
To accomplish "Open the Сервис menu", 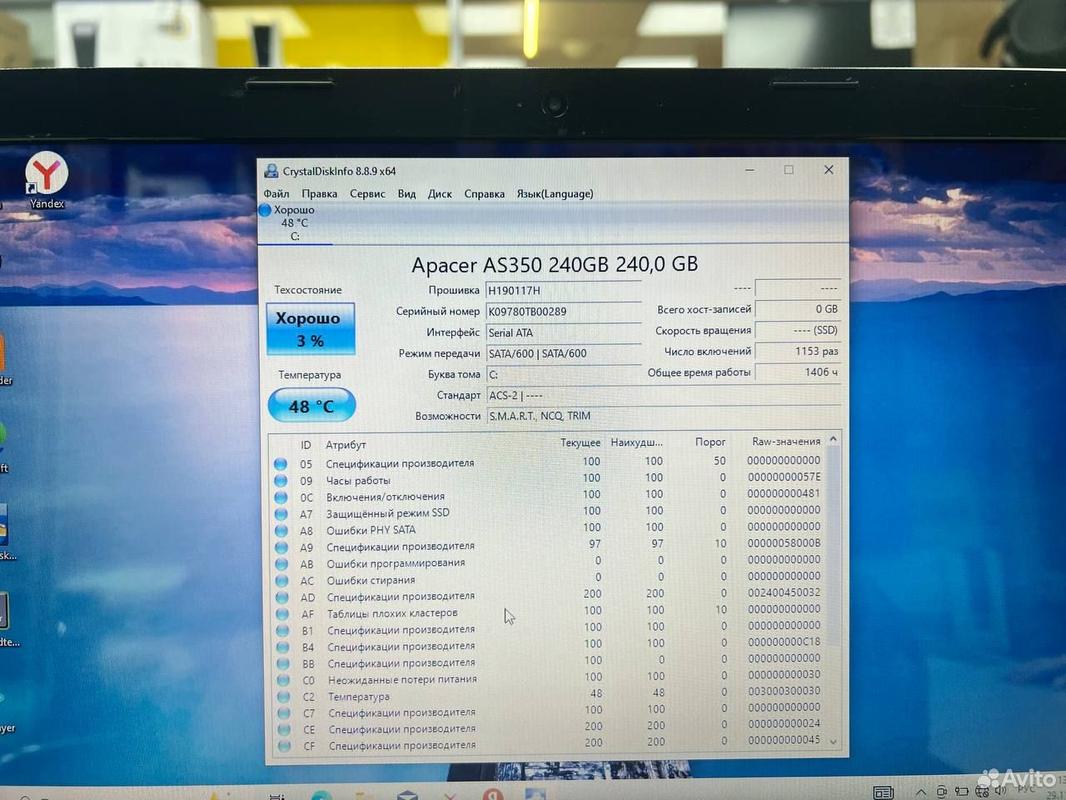I will [x=367, y=194].
